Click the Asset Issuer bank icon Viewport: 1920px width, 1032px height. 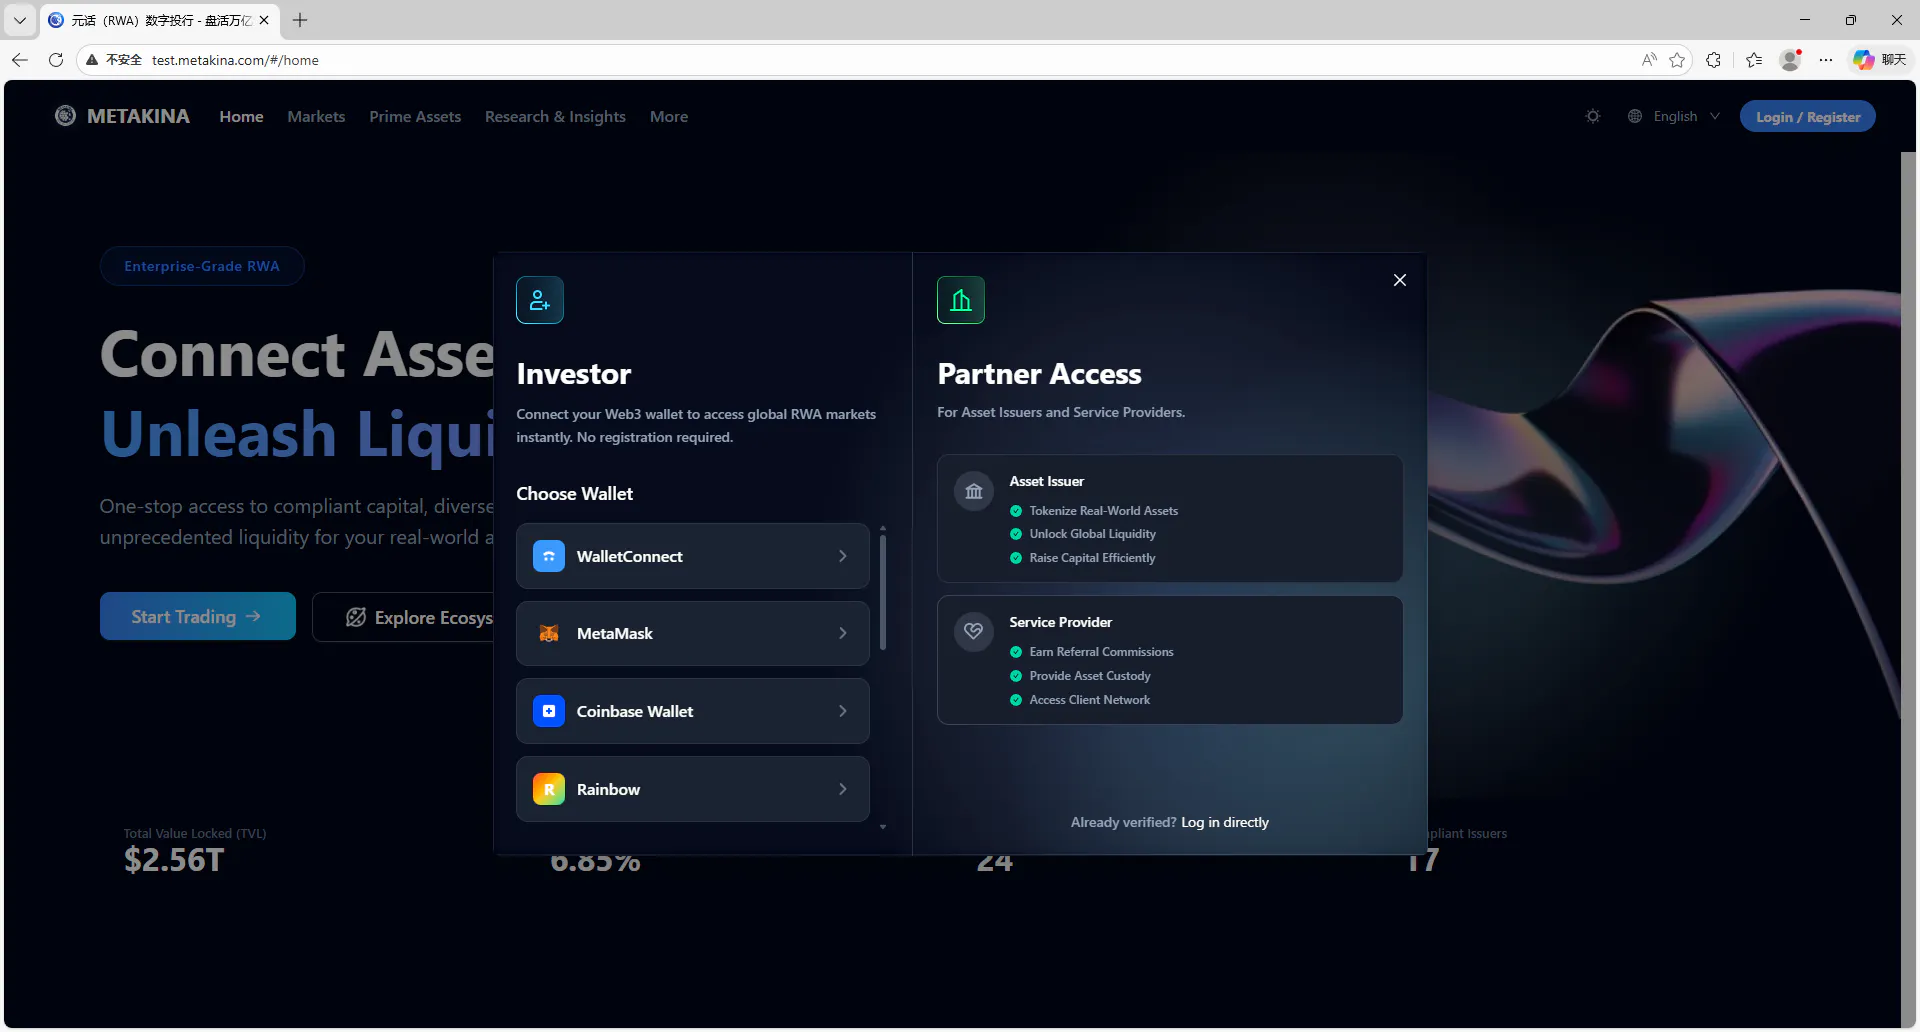tap(974, 491)
